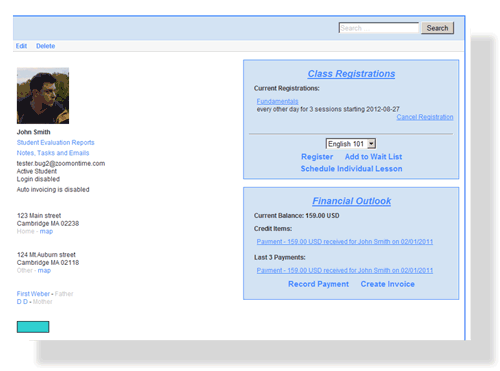Click Schedule Individual Lesson
This screenshot has height=371, width=500.
[351, 169]
